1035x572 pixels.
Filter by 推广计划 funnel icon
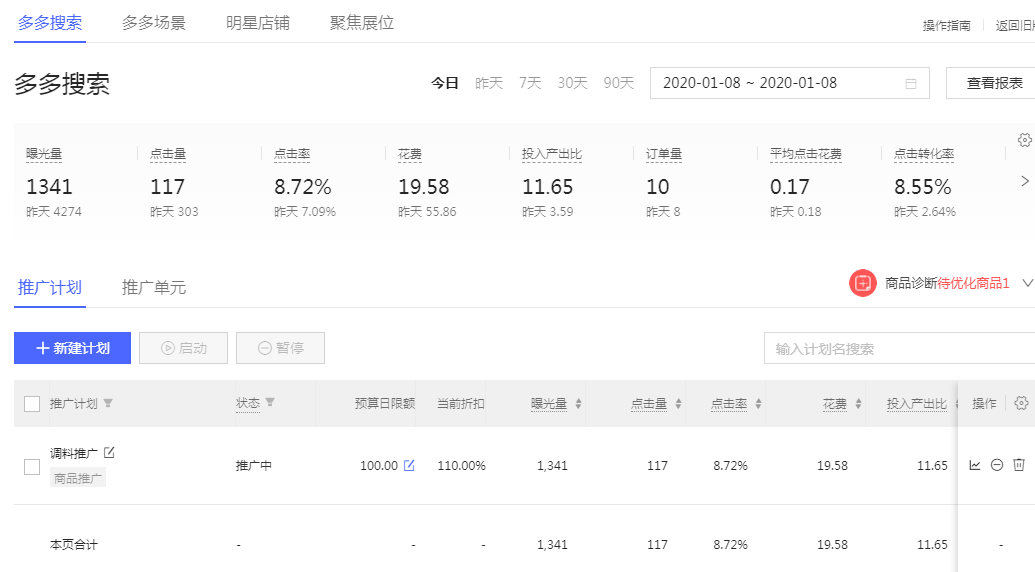(108, 403)
